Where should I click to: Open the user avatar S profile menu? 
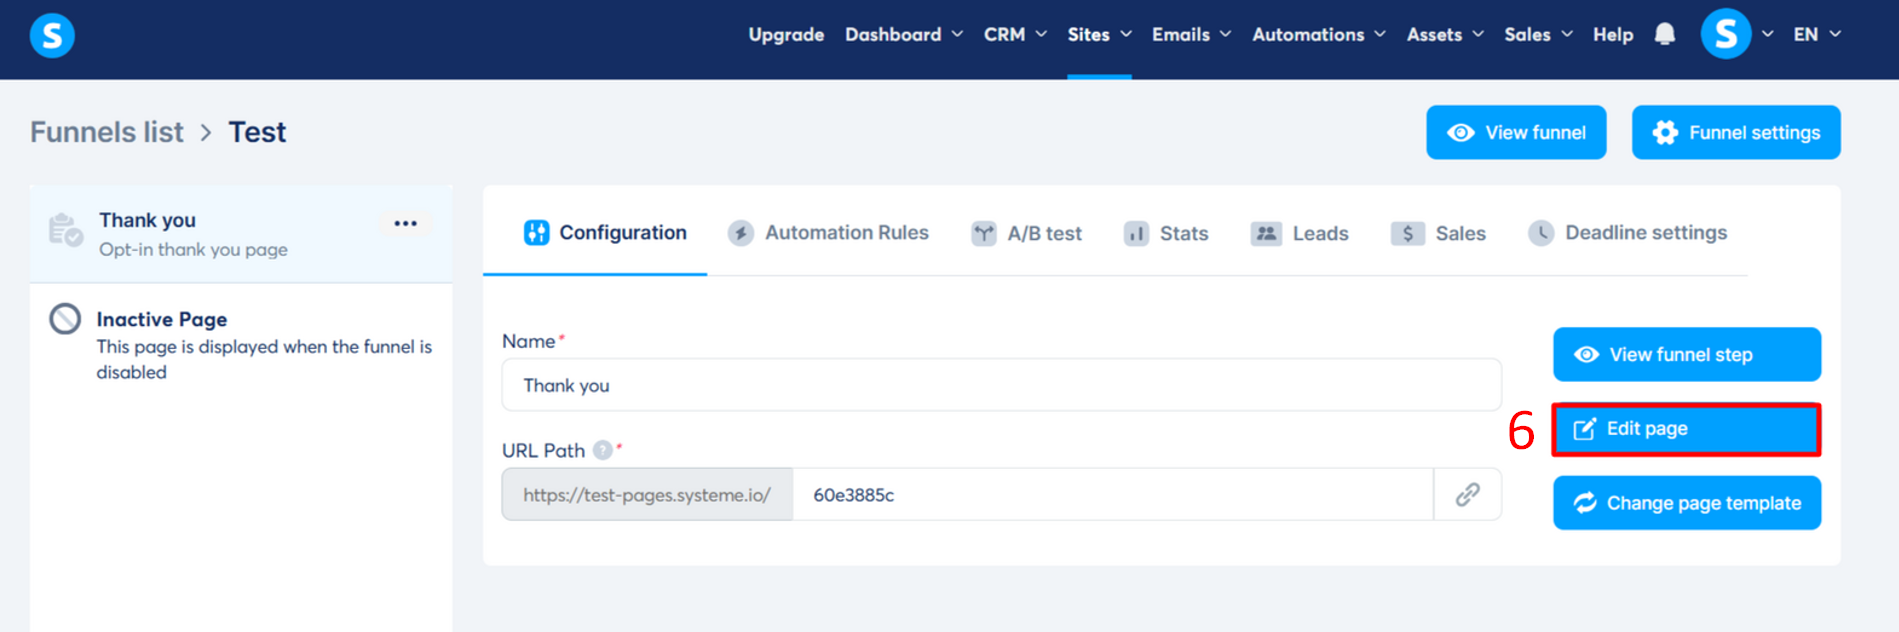[x=1725, y=34]
